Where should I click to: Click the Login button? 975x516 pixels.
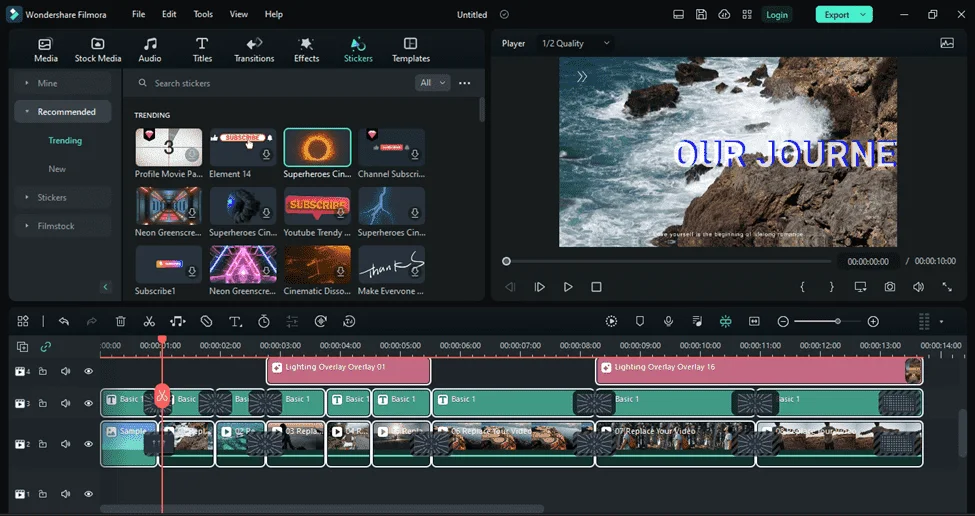[777, 15]
